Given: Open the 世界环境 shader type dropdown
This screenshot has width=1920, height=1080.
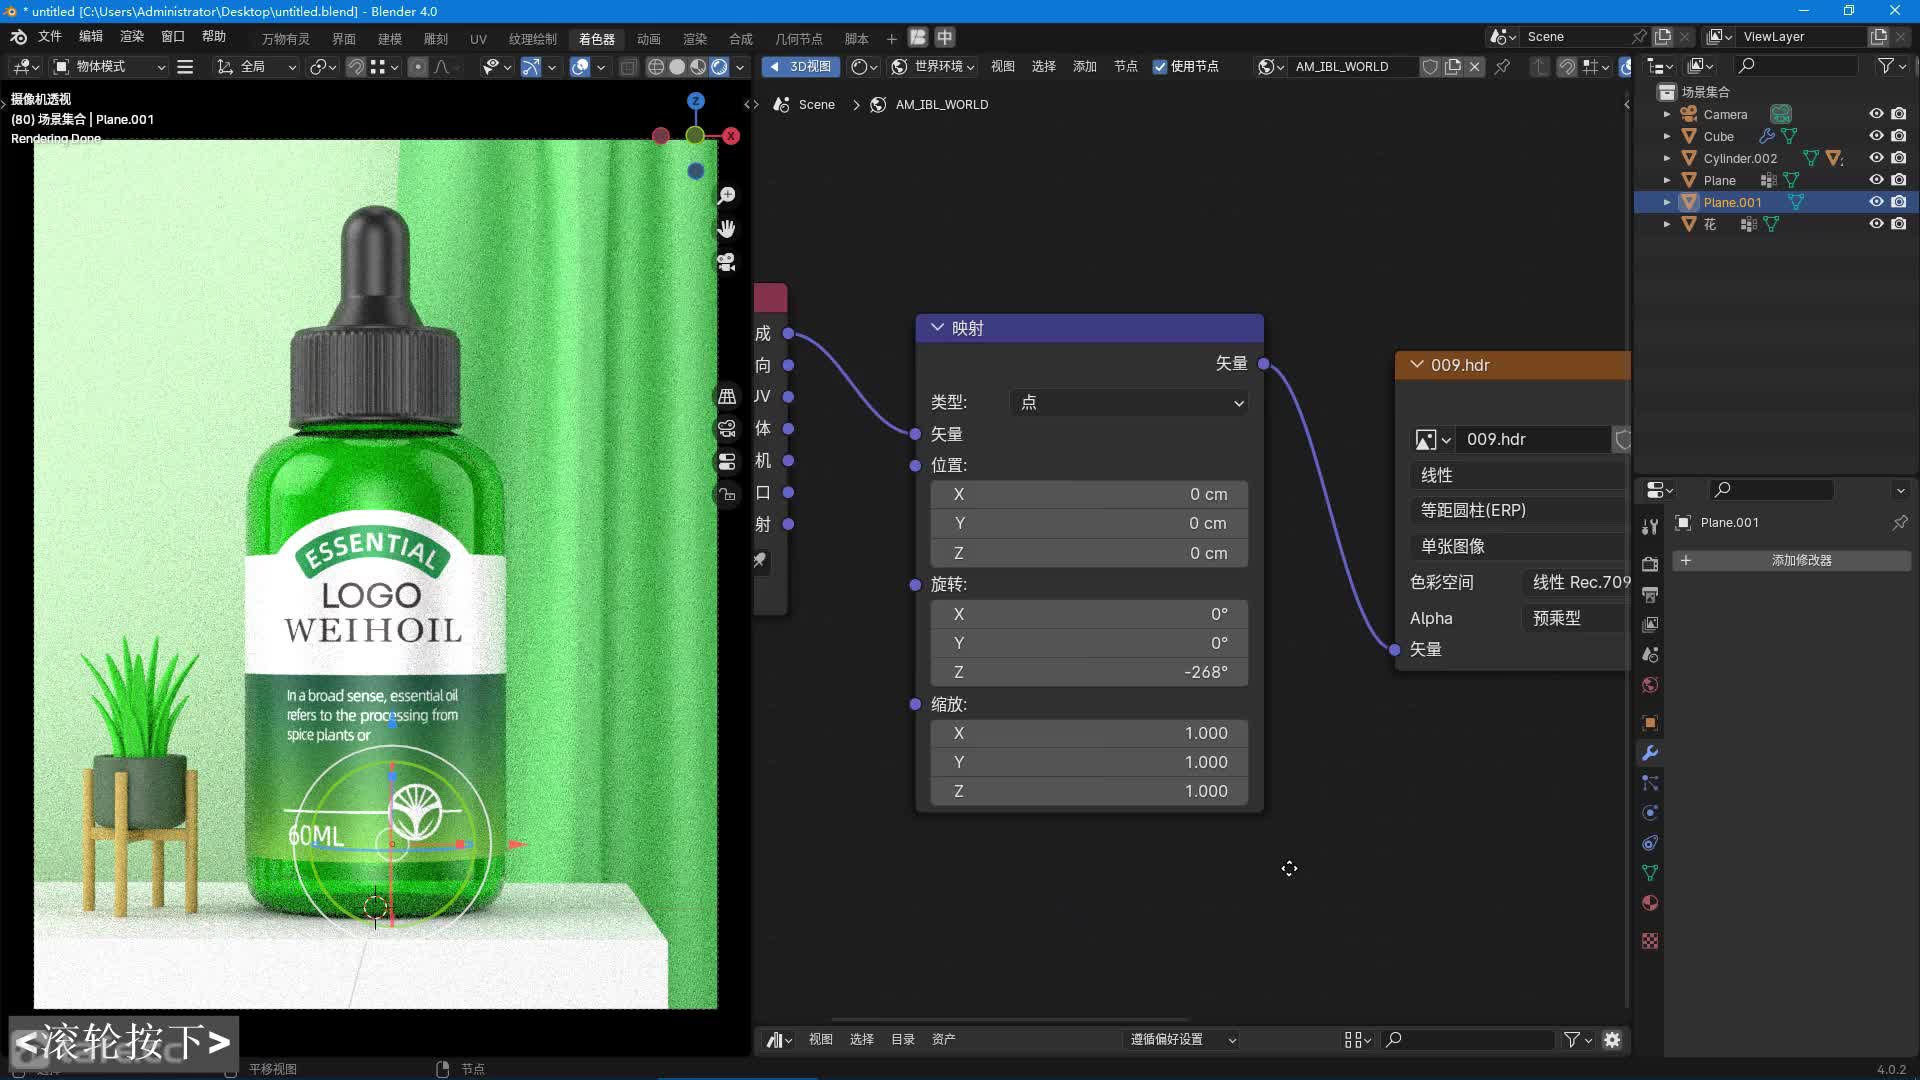Looking at the screenshot, I should point(934,66).
